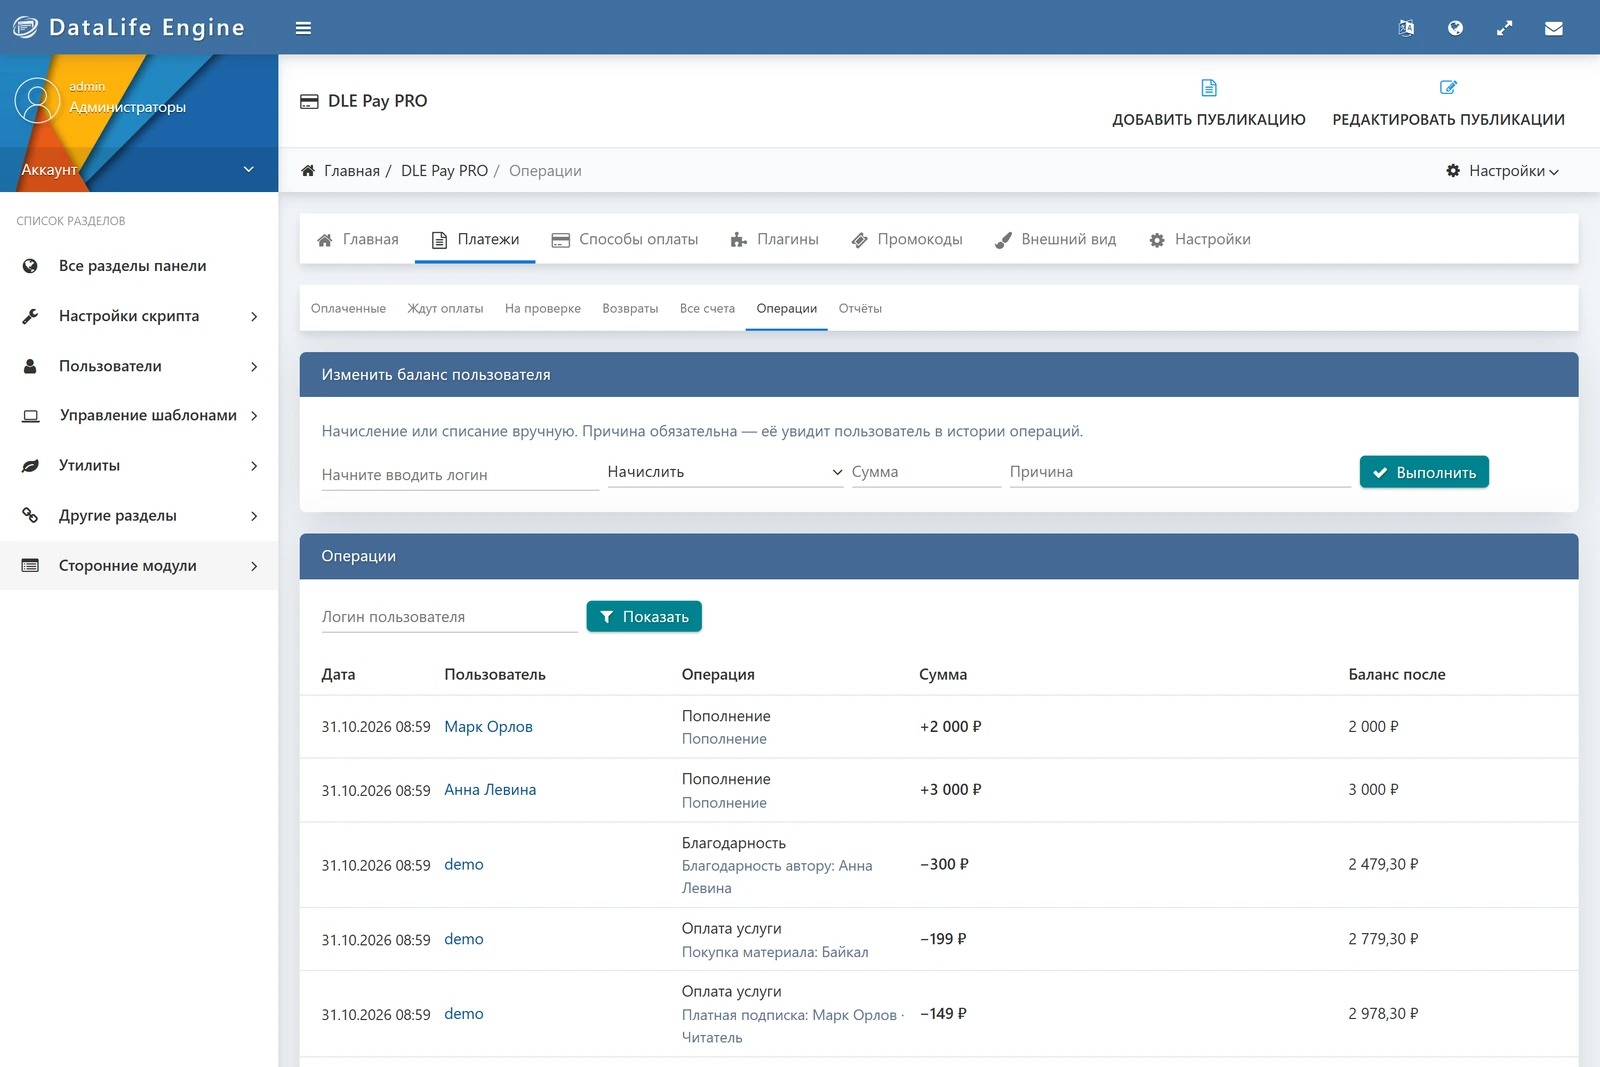Click the Add publication document icon

pyautogui.click(x=1209, y=88)
